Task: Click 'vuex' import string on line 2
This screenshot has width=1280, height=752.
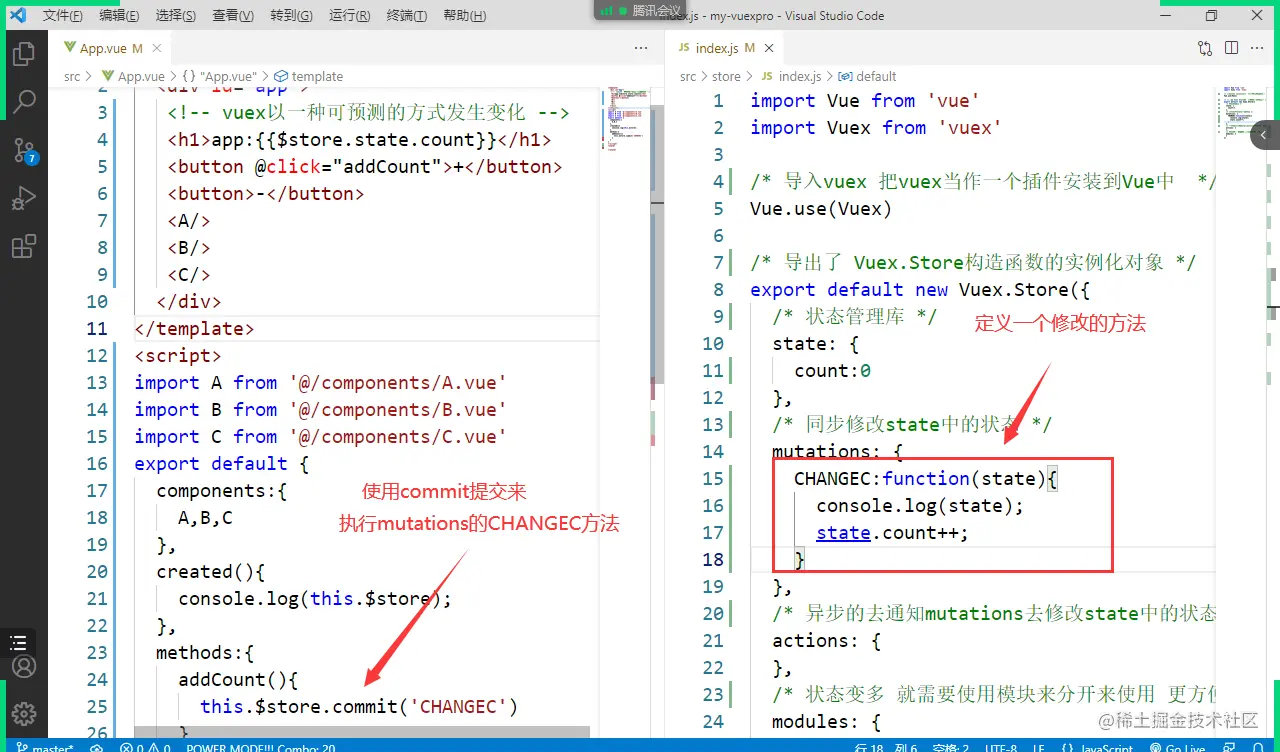Action: tap(970, 128)
